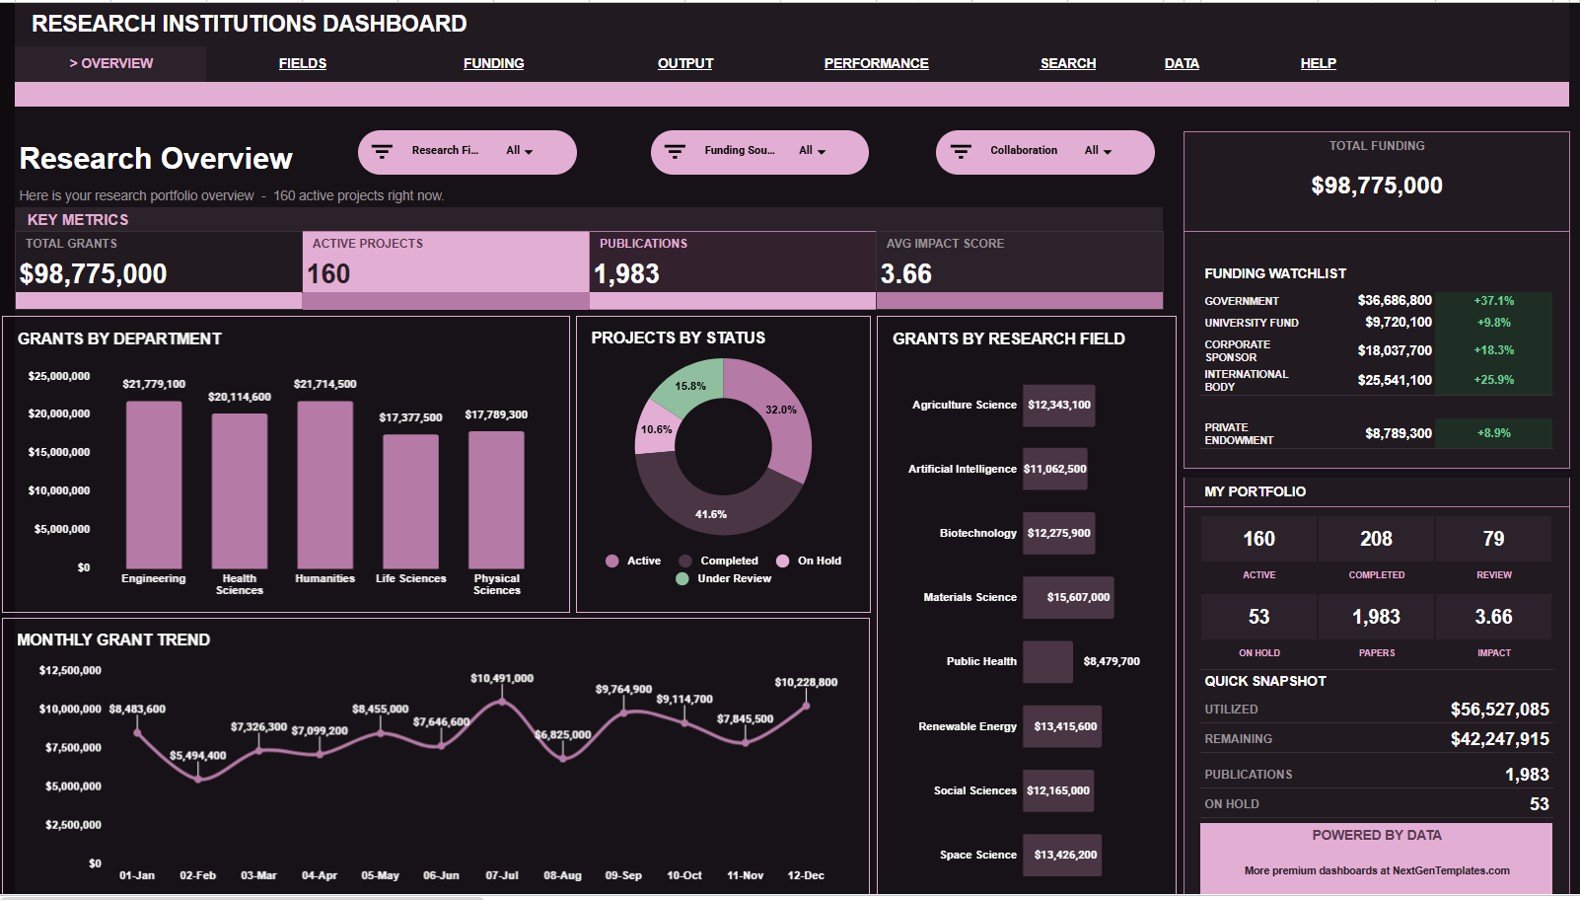
Task: Select the Active Projects metric card
Action: coord(446,270)
